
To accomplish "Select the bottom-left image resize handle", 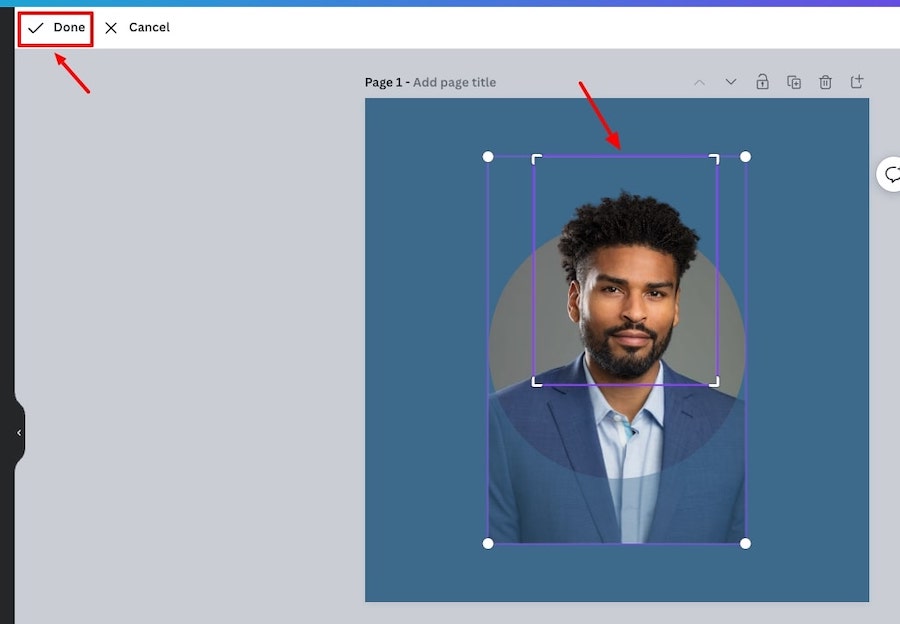I will click(x=488, y=544).
